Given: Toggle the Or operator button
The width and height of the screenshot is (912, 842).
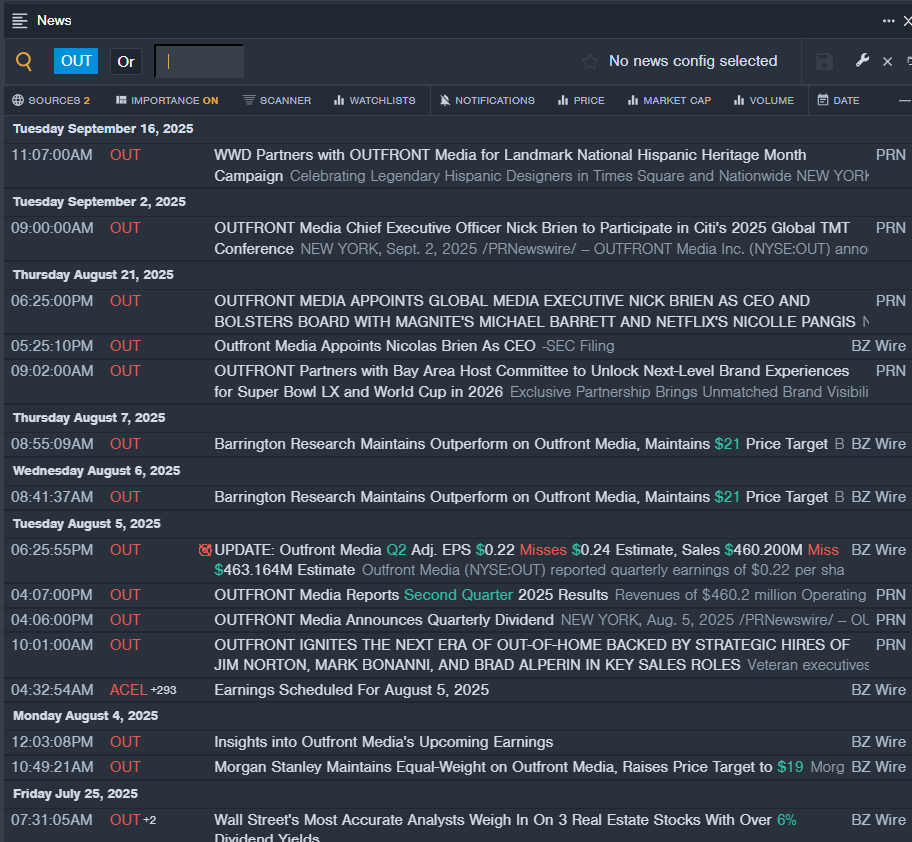Looking at the screenshot, I should [126, 62].
